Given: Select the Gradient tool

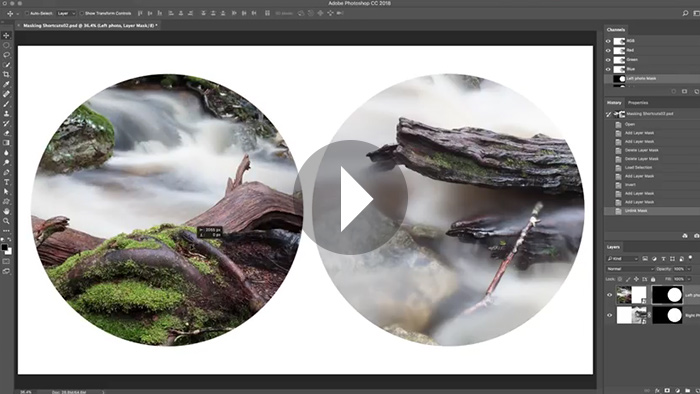Looking at the screenshot, I should click(6, 143).
